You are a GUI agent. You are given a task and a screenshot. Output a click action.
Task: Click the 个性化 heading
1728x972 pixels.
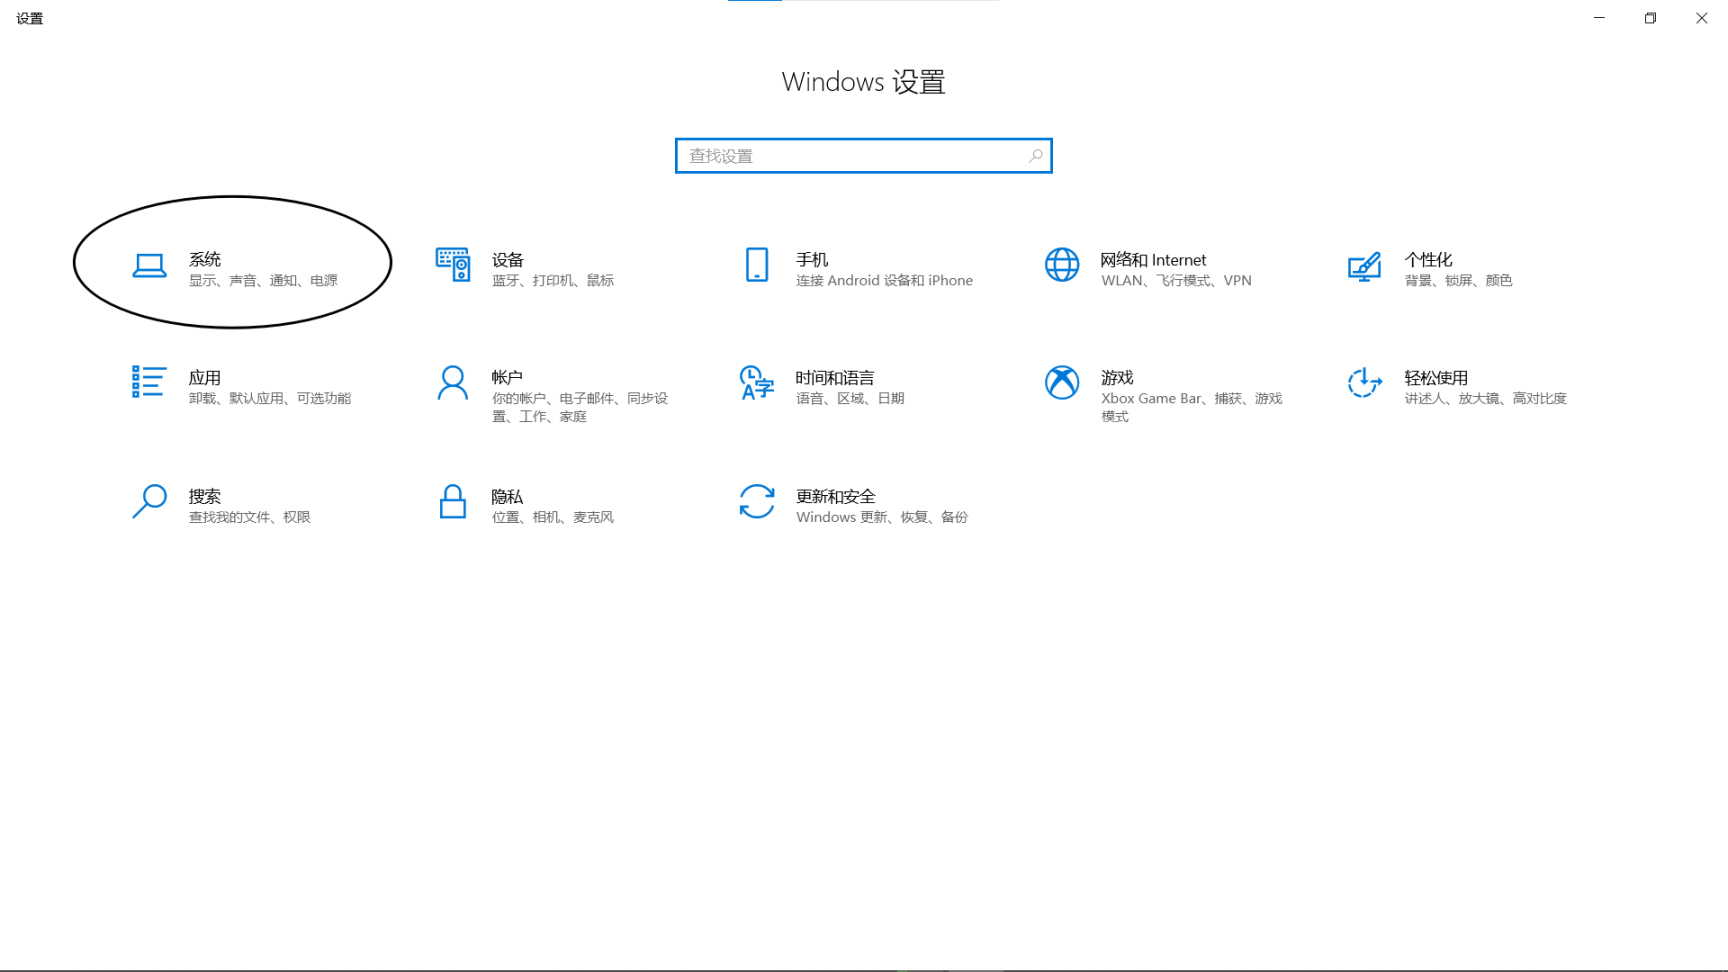click(1428, 259)
